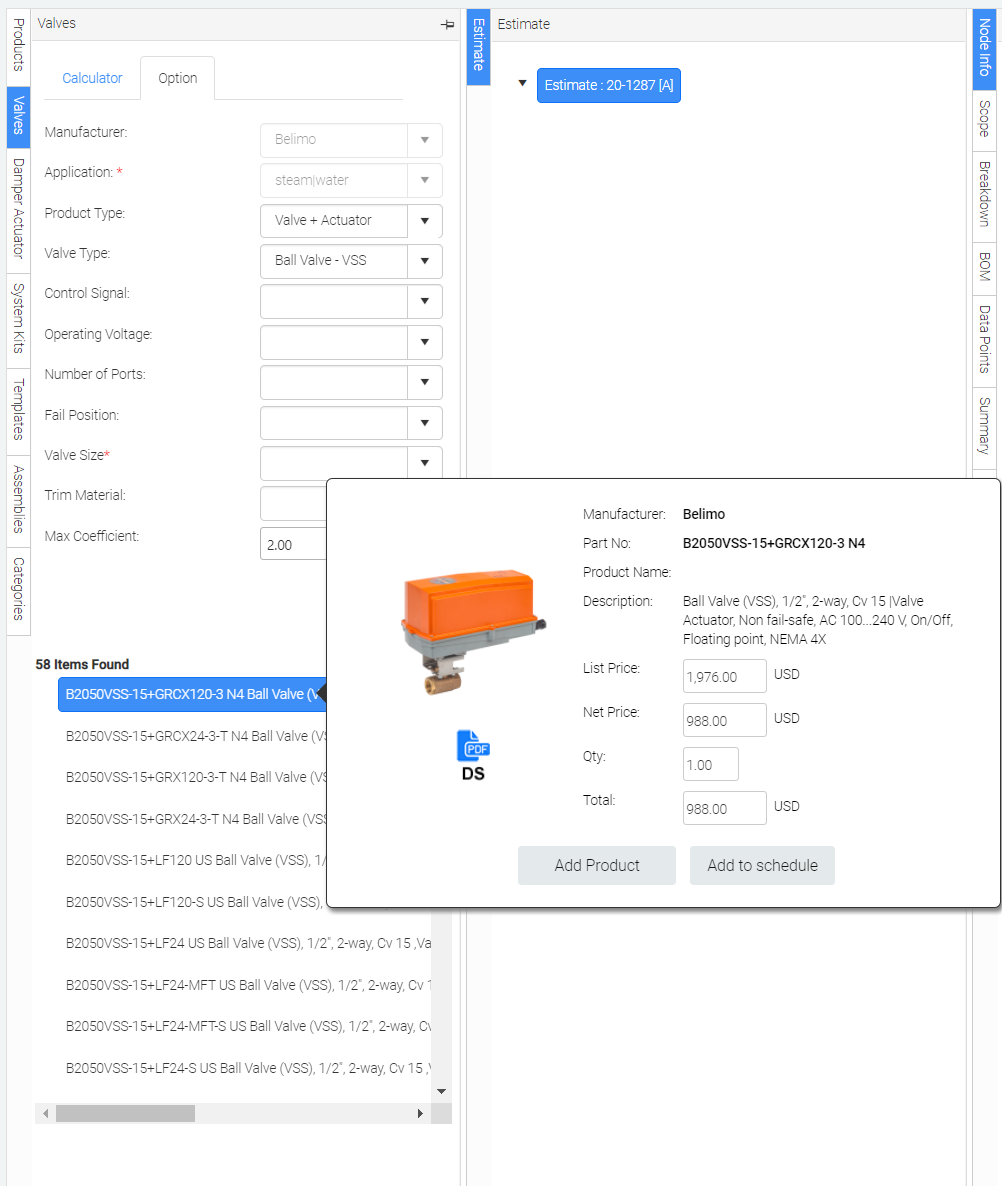Image resolution: width=1002 pixels, height=1186 pixels.
Task: Click the Qty field
Action: pos(710,764)
